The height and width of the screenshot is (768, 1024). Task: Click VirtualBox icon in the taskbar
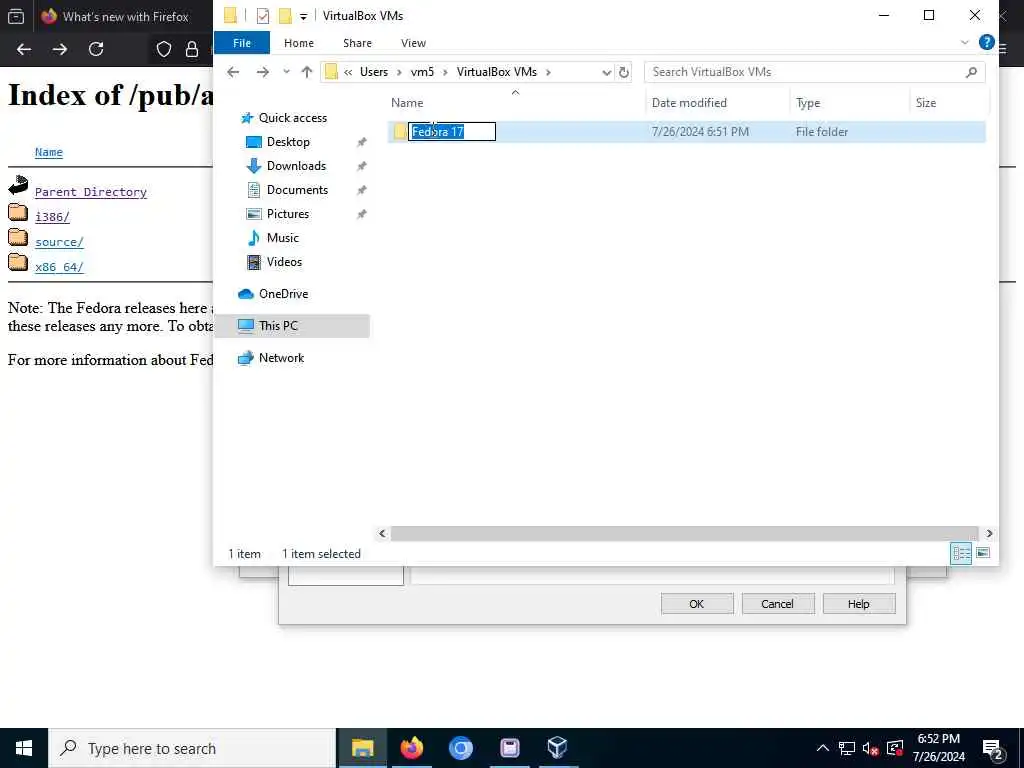pos(557,748)
